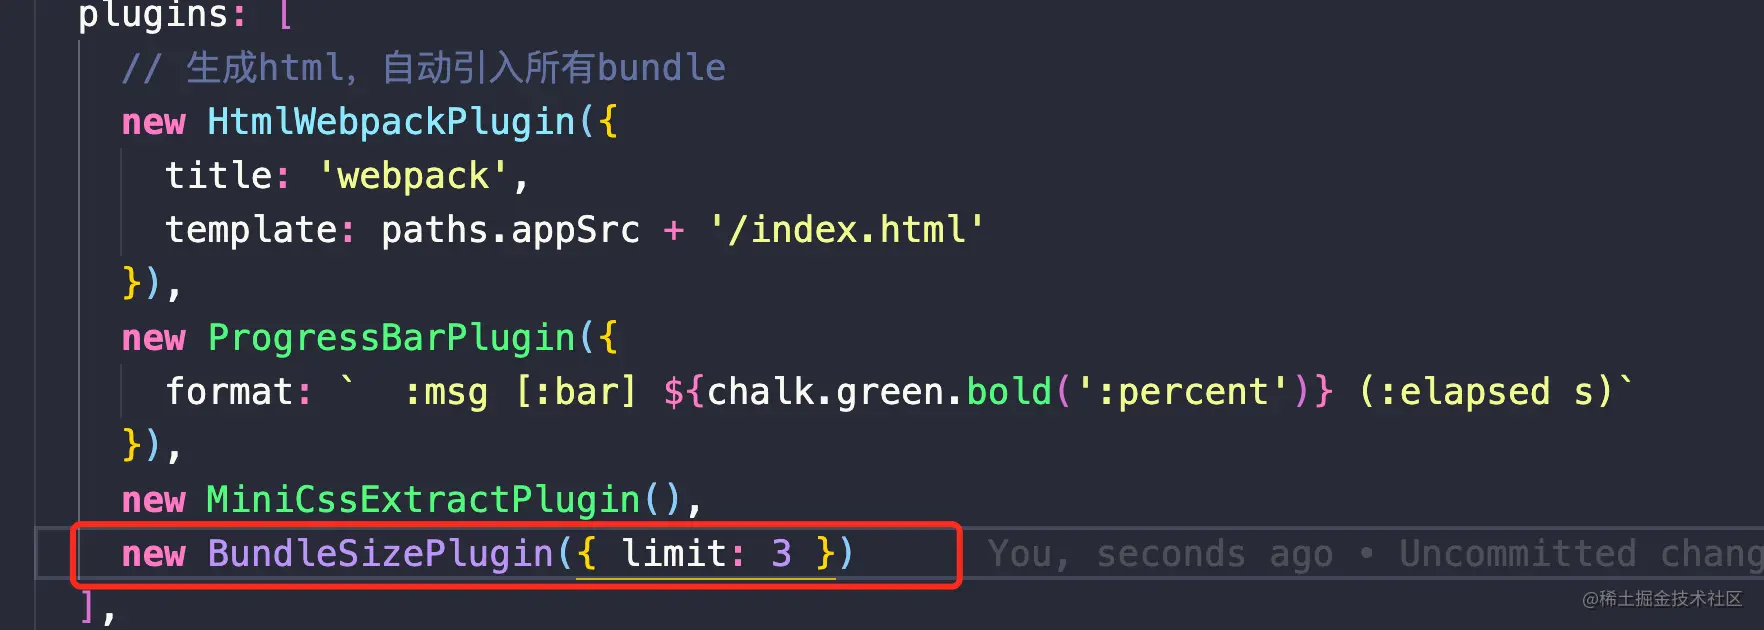
Task: Click the git blame 'You, seconds ago' annotation
Action: pyautogui.click(x=1160, y=554)
